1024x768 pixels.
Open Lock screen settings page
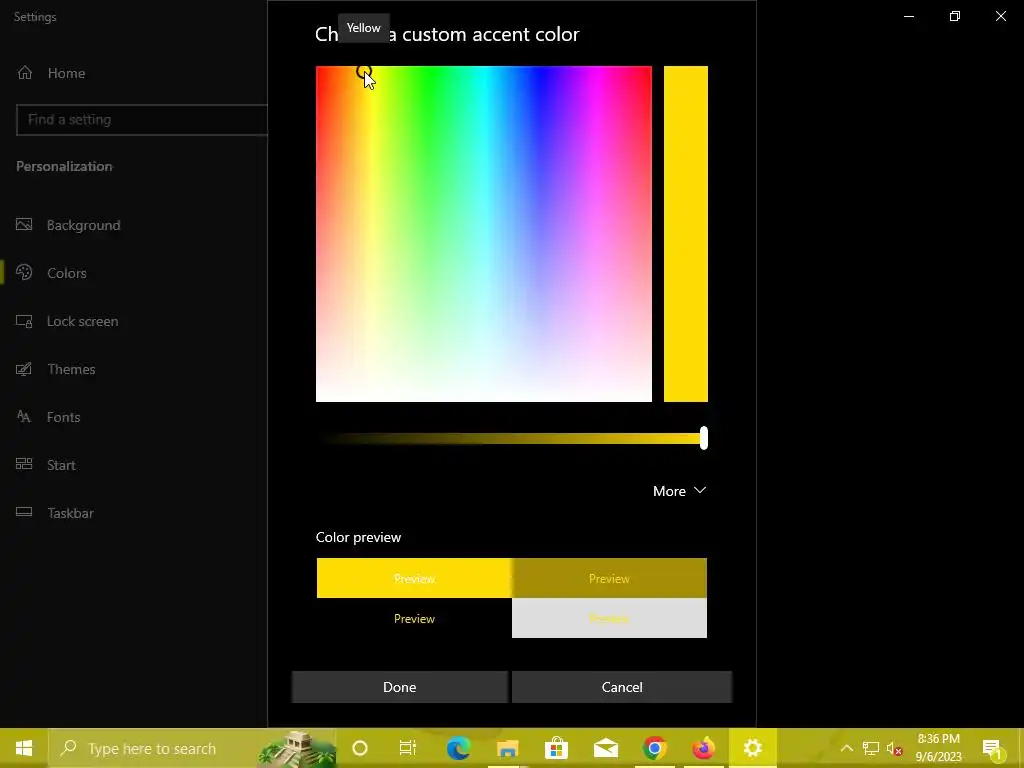pos(82,321)
